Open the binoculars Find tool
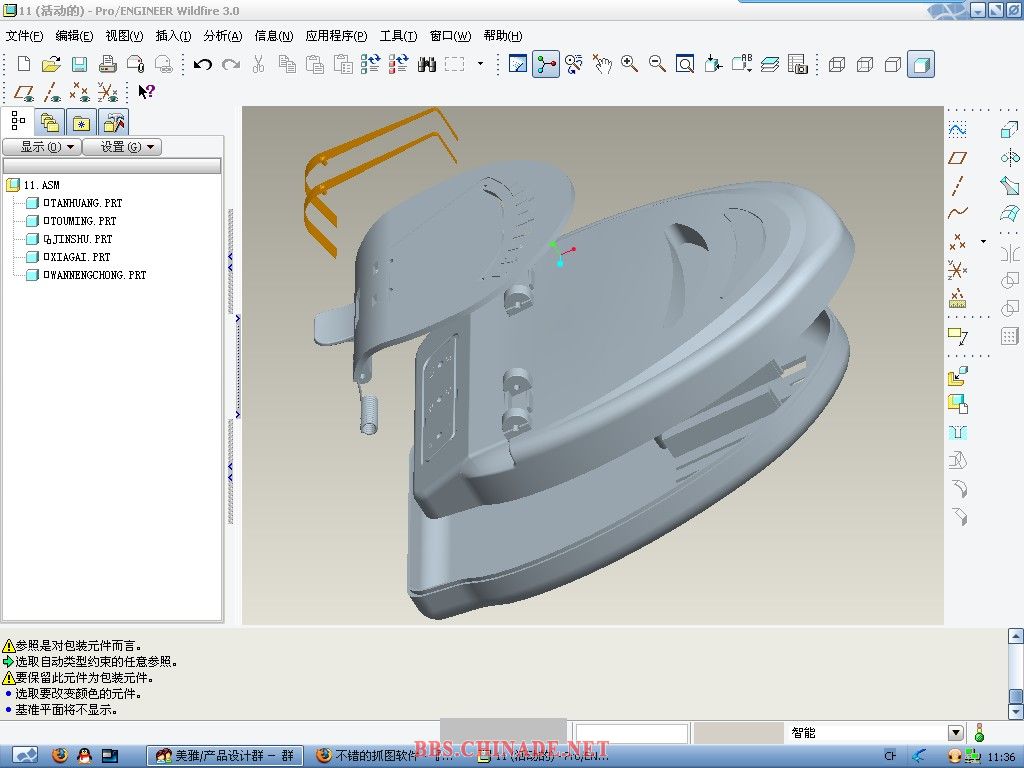Screen dimensions: 1024x768 click(x=426, y=64)
